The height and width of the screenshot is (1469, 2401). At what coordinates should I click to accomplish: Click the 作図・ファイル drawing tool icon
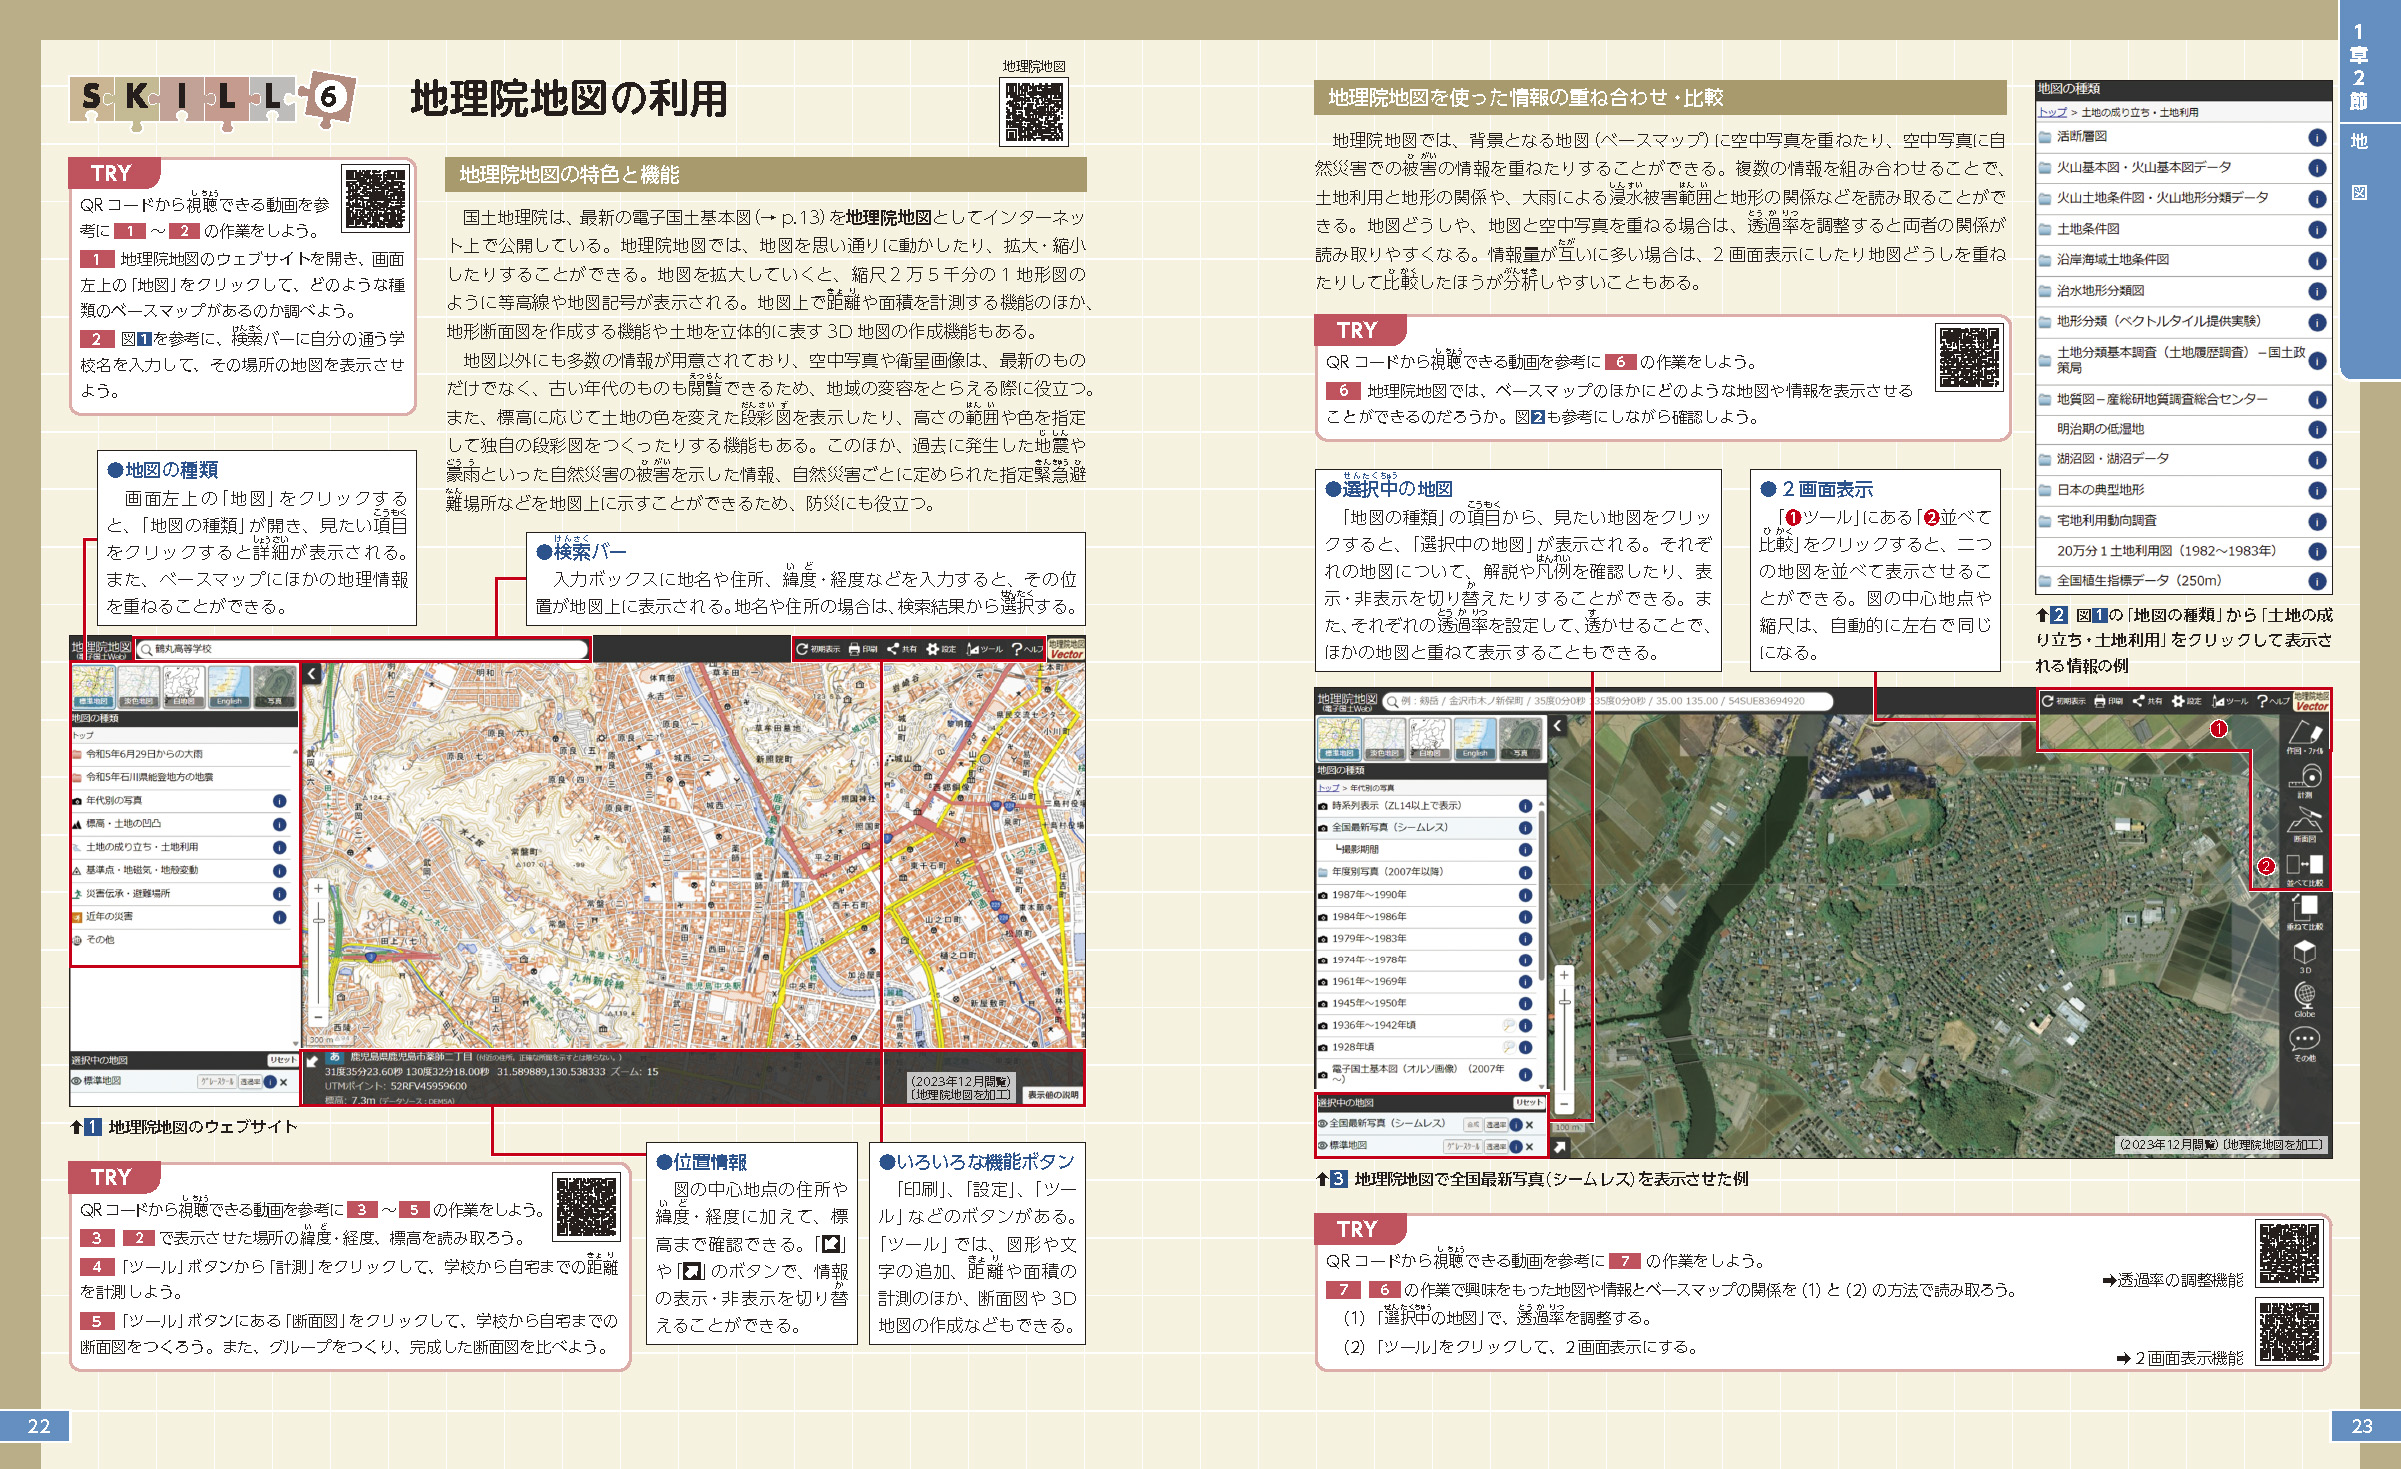point(2303,733)
